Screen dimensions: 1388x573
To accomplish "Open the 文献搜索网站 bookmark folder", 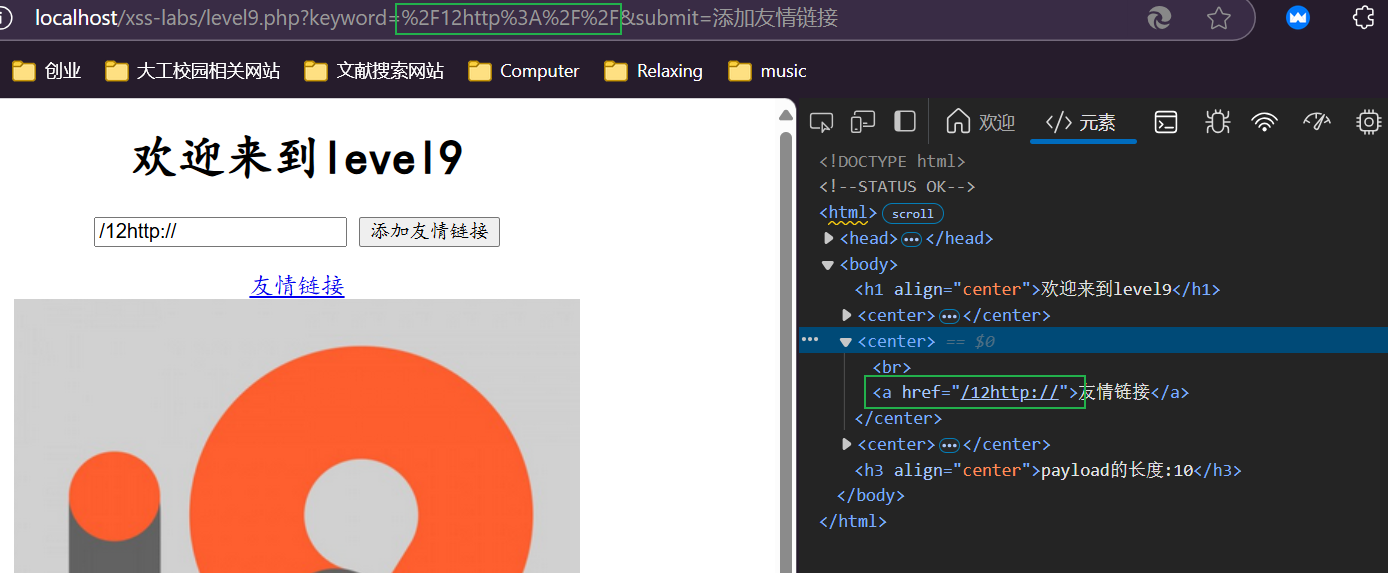I will (374, 71).
